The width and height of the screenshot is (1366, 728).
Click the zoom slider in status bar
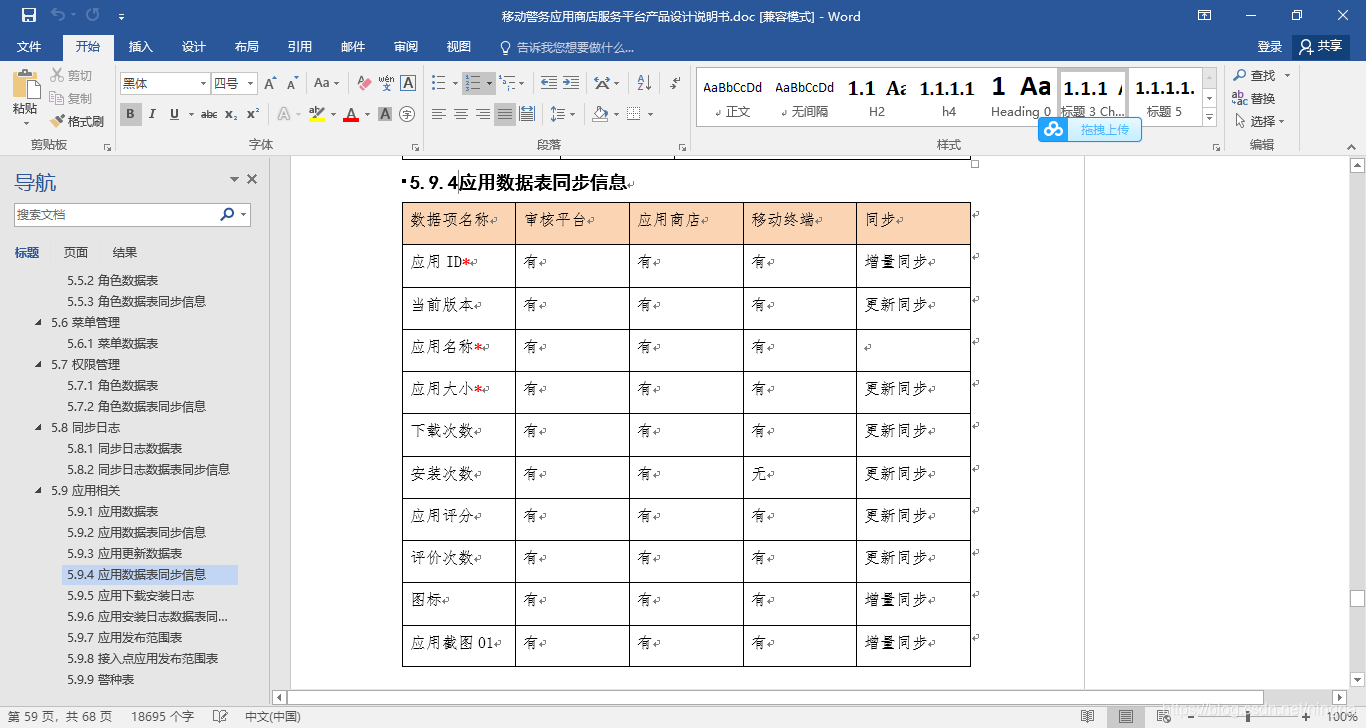click(1248, 716)
